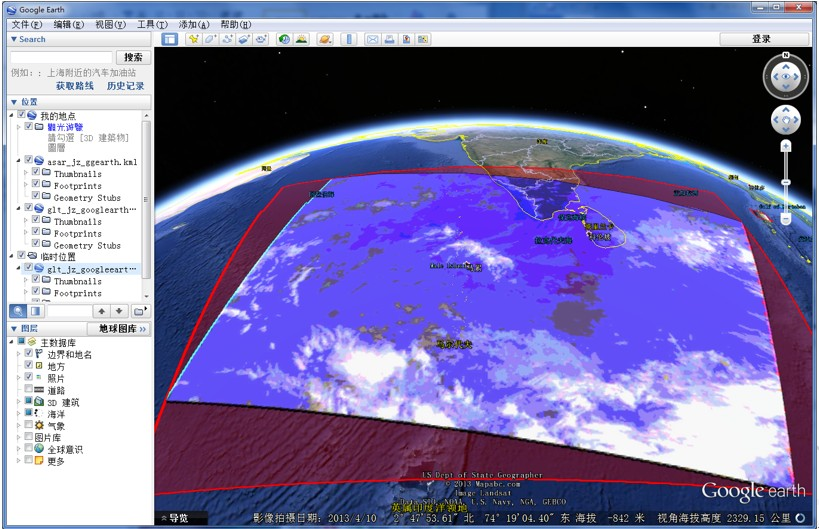
Task: Open the 工具(T) menu
Action: (x=152, y=25)
